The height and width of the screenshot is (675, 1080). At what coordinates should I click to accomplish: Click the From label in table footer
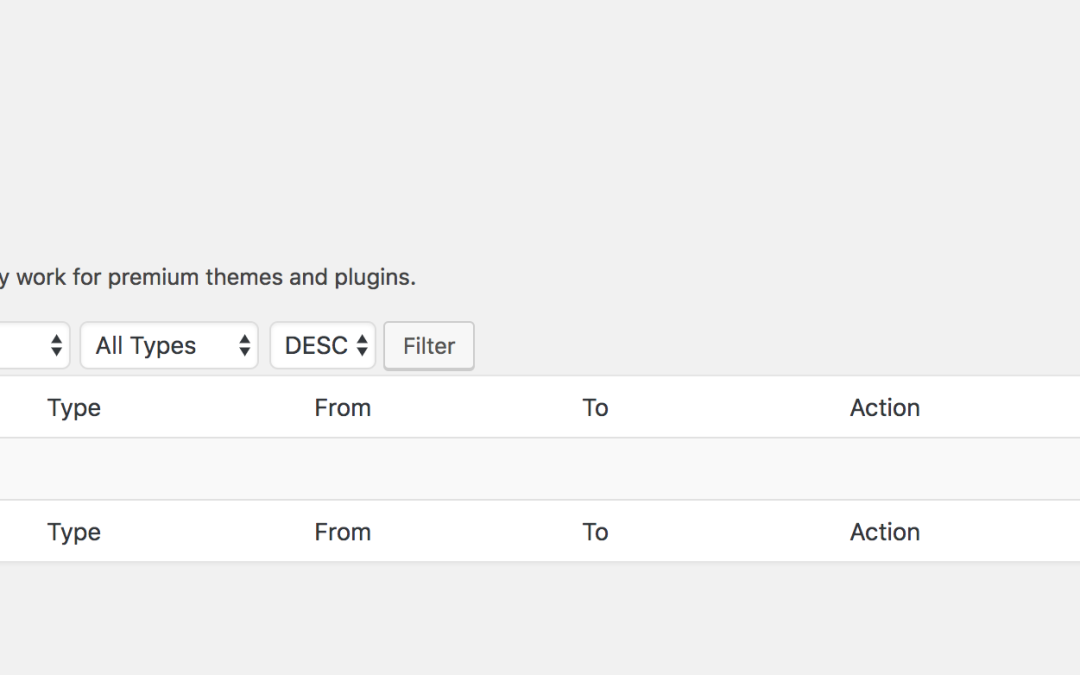point(342,532)
